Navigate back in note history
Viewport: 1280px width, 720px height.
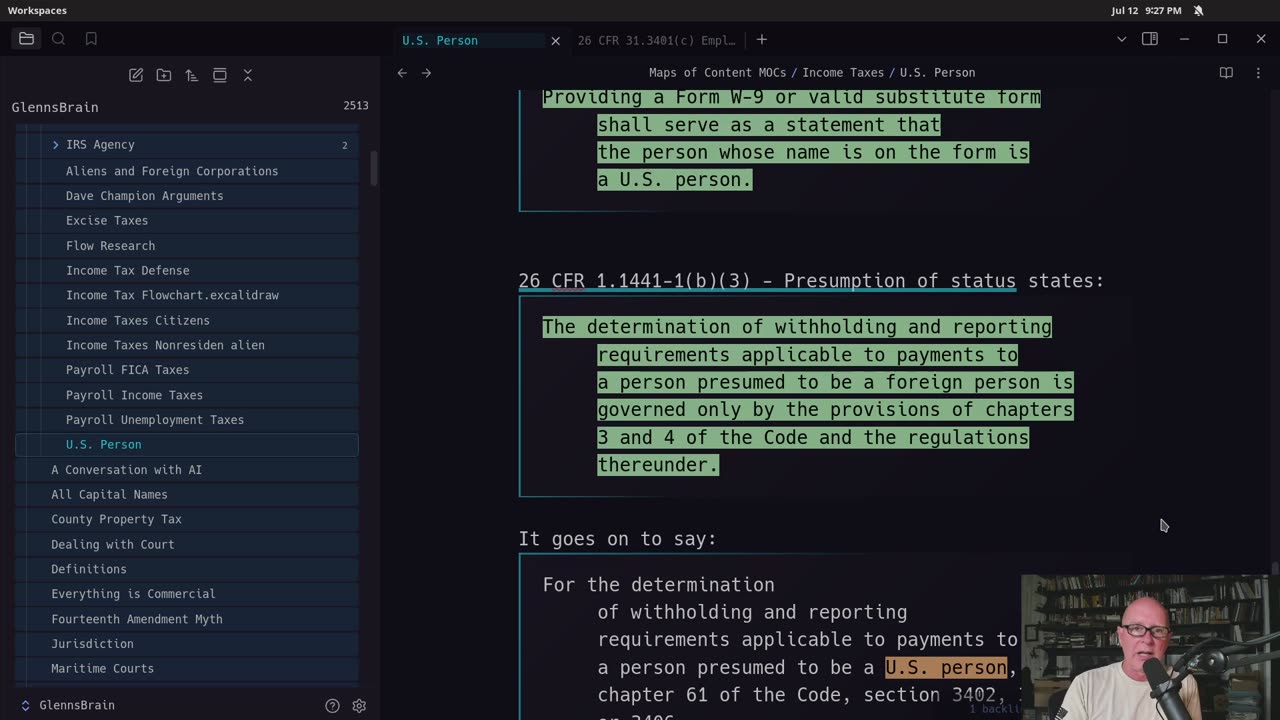[x=402, y=72]
